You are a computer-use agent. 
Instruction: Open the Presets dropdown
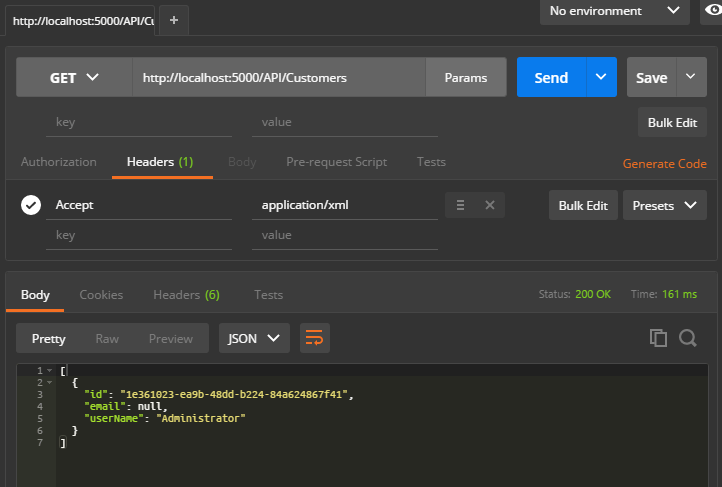(664, 205)
